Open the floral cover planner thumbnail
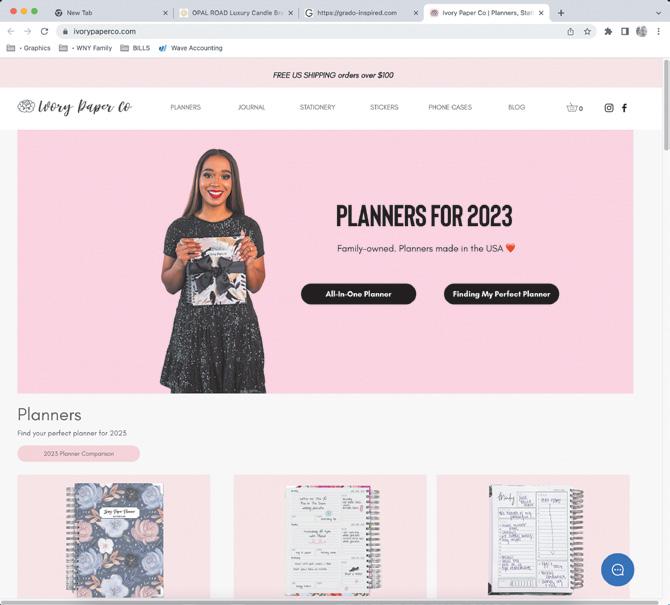This screenshot has height=605, width=670. [114, 539]
